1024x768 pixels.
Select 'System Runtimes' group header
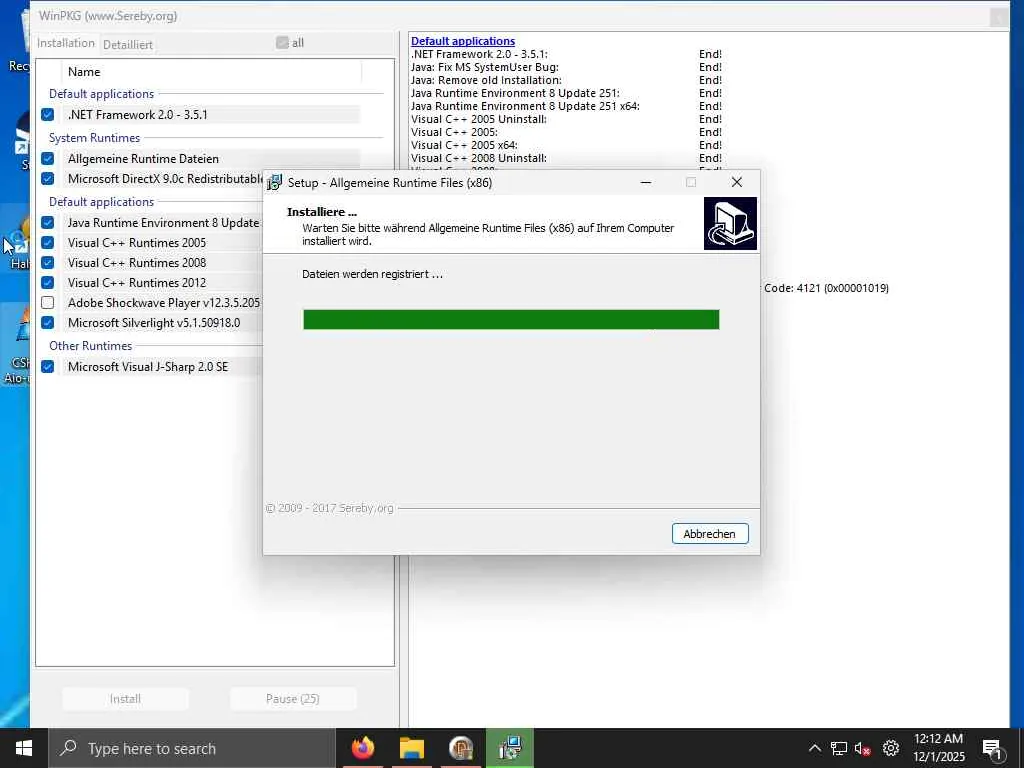[95, 138]
